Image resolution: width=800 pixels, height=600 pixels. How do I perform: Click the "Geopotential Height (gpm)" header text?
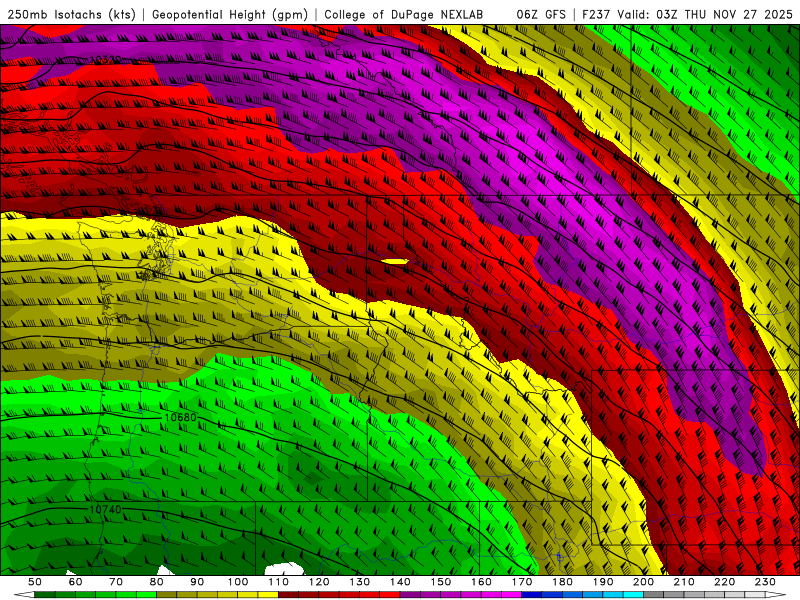tap(230, 14)
